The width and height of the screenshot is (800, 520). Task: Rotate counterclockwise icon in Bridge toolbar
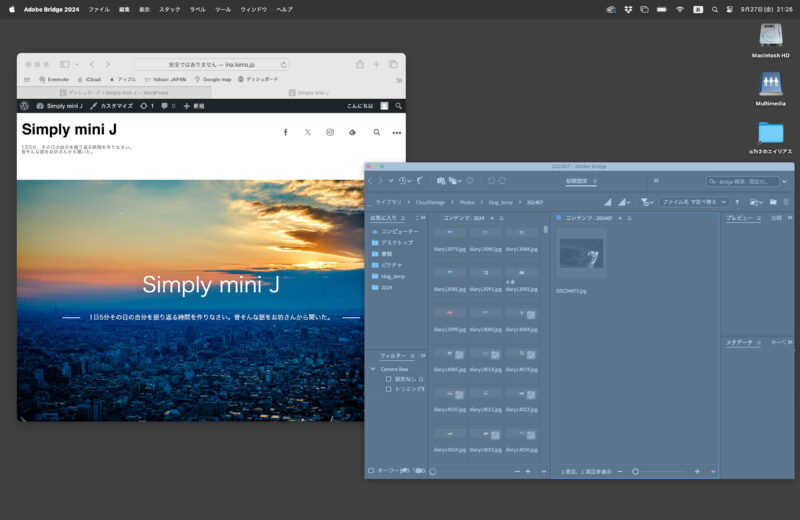click(x=491, y=181)
